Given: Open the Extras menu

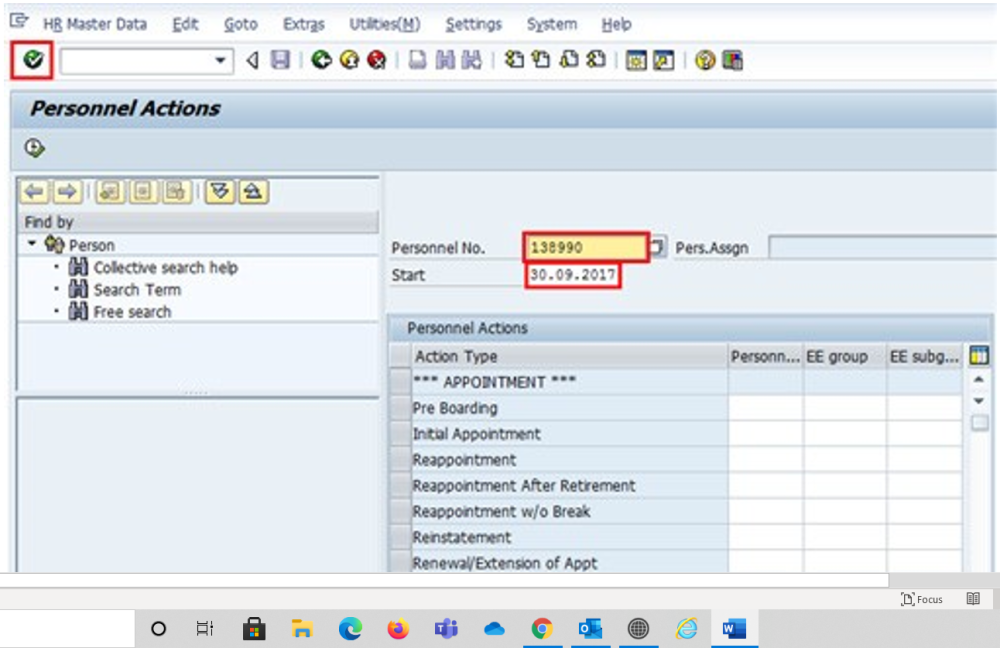Looking at the screenshot, I should click(304, 24).
